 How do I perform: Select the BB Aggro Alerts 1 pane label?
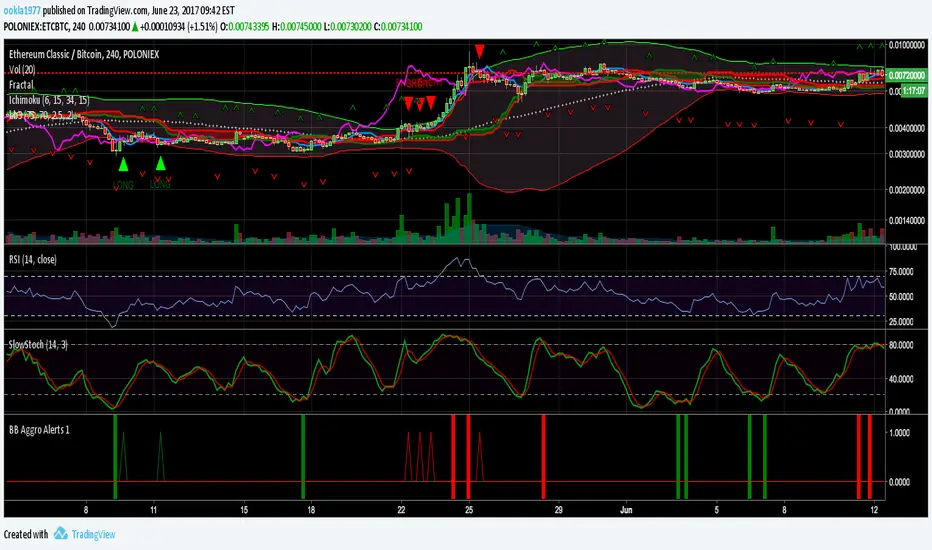[39, 429]
